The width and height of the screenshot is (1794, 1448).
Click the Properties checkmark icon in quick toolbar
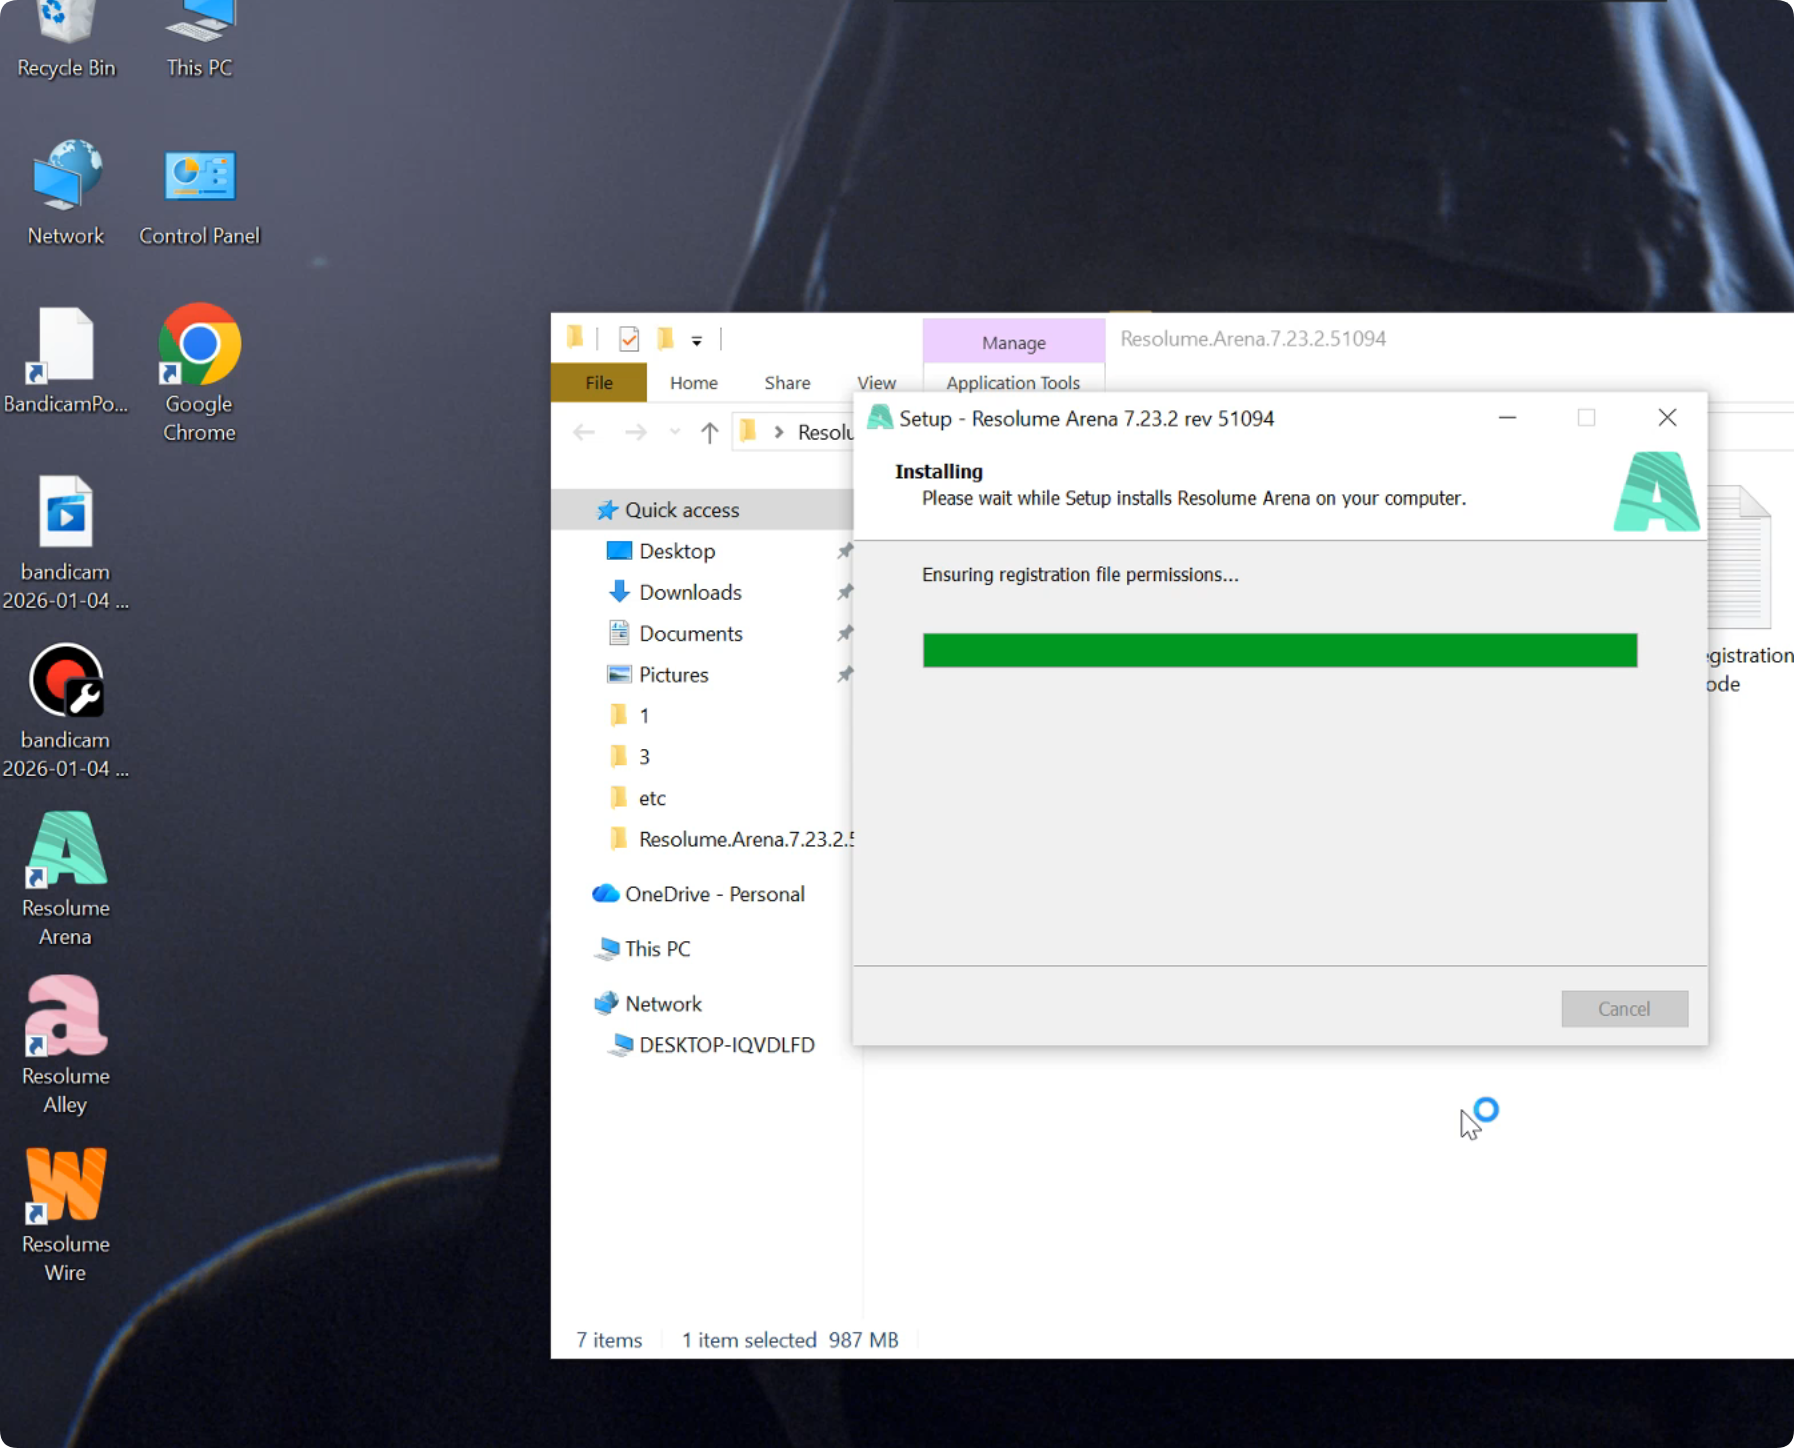tap(629, 340)
